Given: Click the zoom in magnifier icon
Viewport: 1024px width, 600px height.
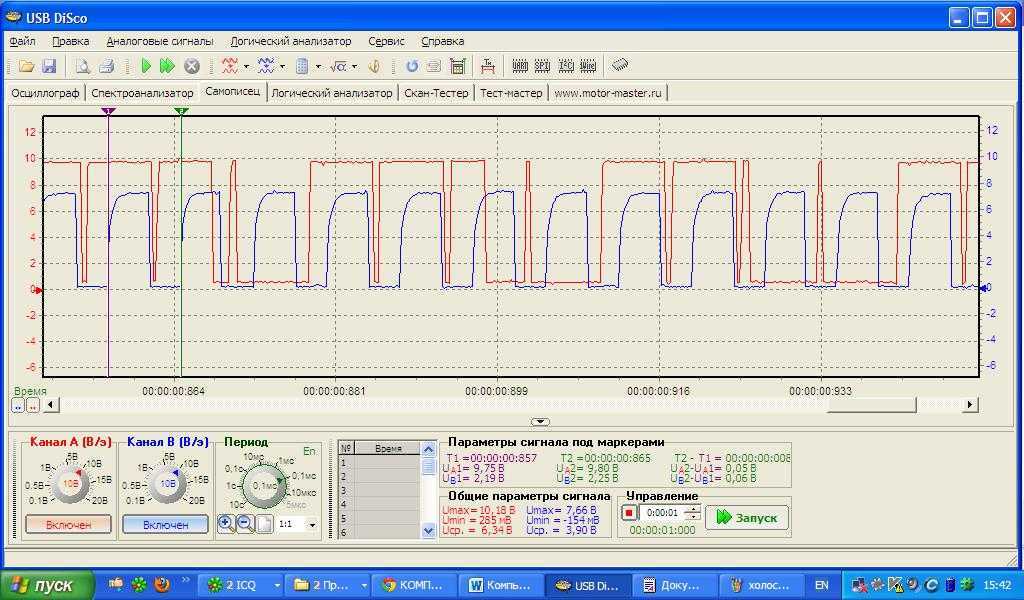Looking at the screenshot, I should 227,523.
